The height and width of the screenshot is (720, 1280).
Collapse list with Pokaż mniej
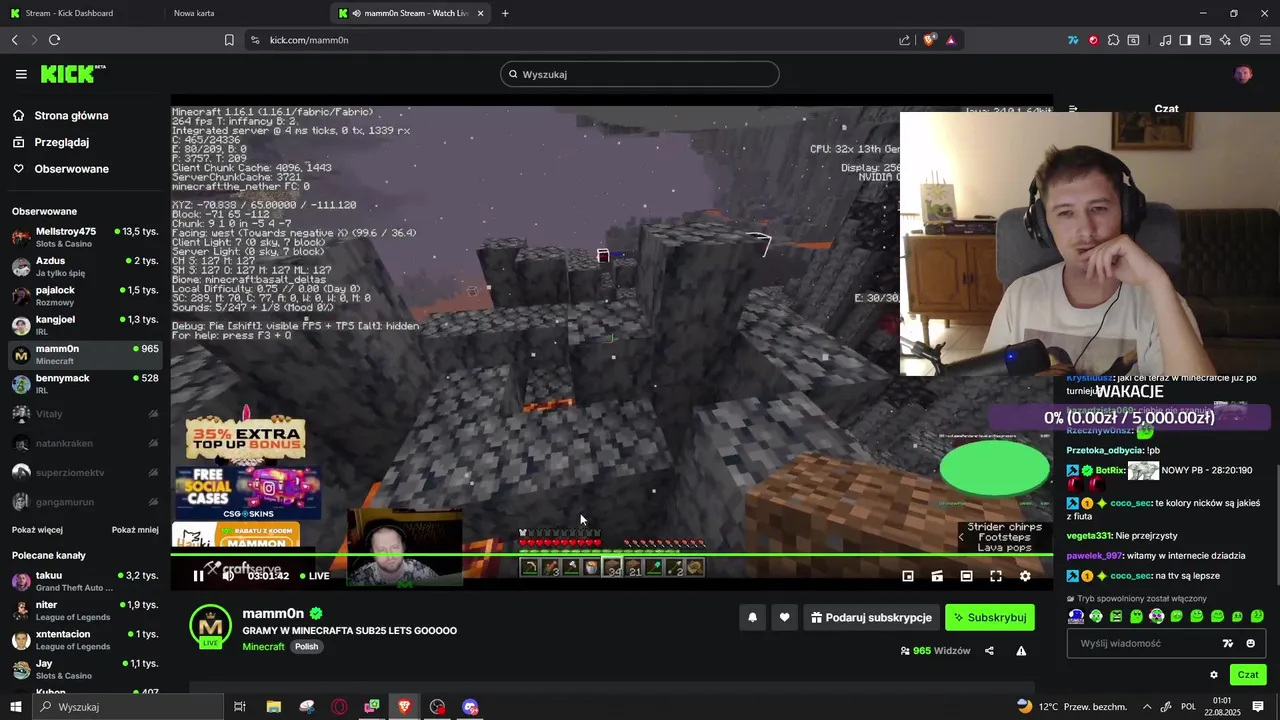pyautogui.click(x=135, y=530)
